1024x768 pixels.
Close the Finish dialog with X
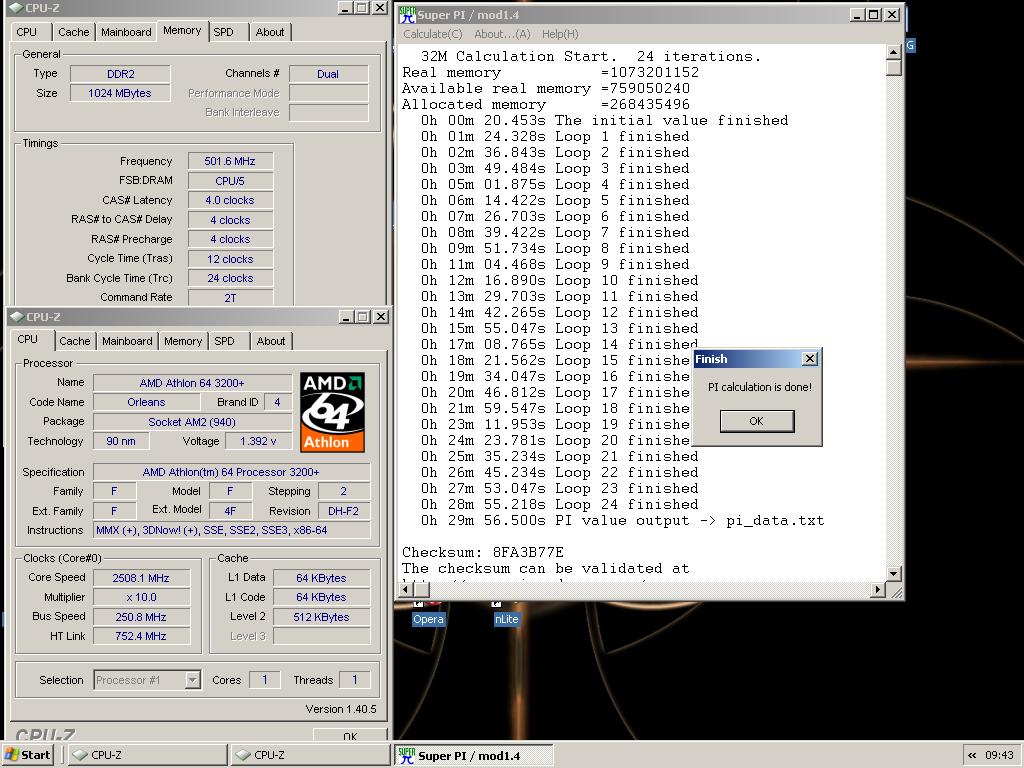[x=810, y=359]
